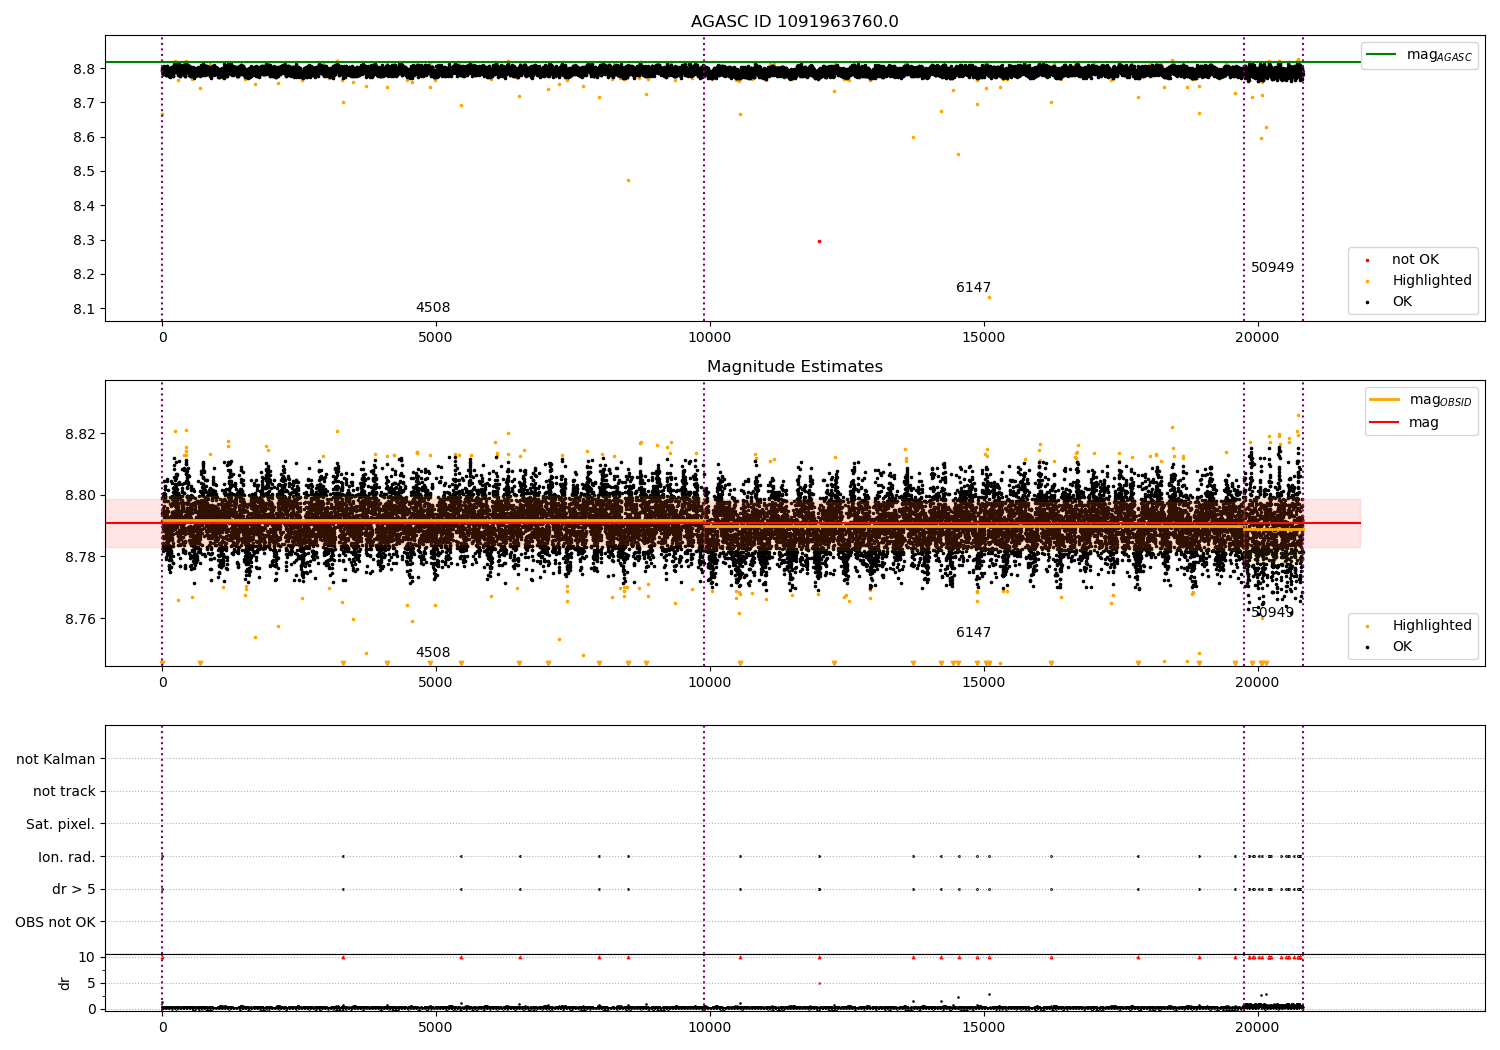Click the "not track" axis label
Viewport: 1500px width, 1050px height.
pyautogui.click(x=64, y=792)
